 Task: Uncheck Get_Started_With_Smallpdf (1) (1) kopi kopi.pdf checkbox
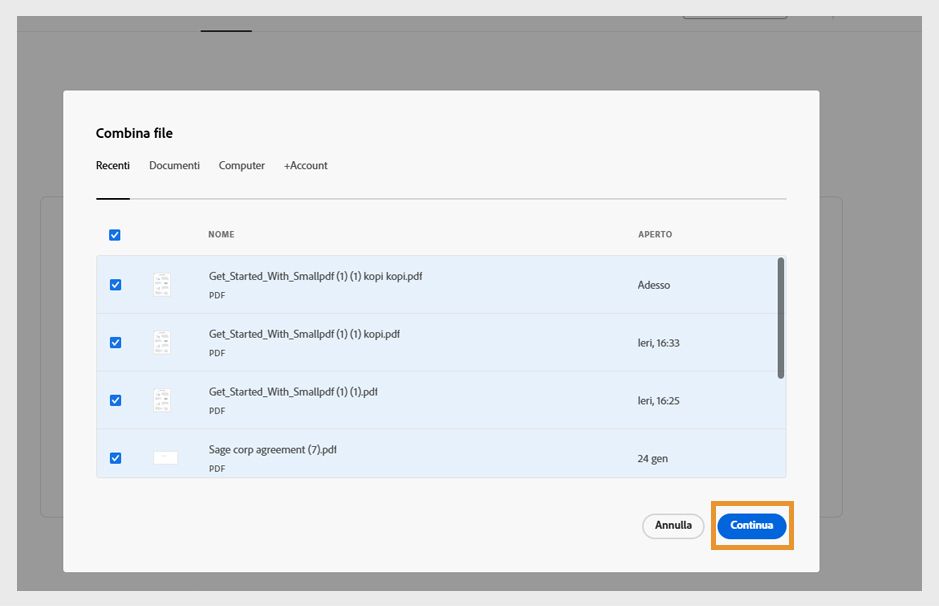point(115,285)
